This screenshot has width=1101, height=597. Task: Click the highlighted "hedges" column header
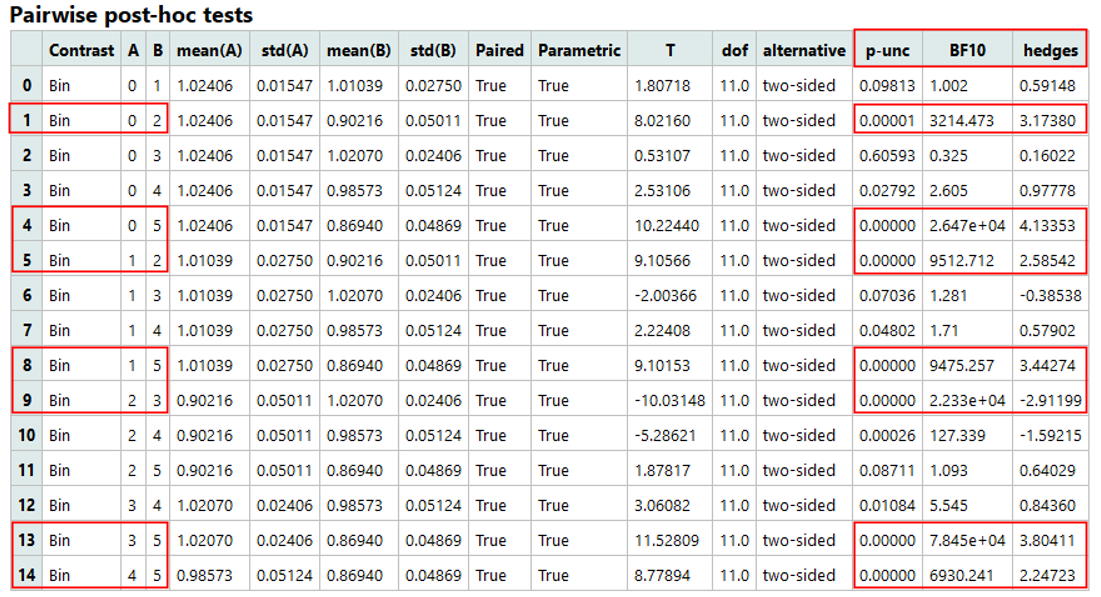click(1049, 50)
